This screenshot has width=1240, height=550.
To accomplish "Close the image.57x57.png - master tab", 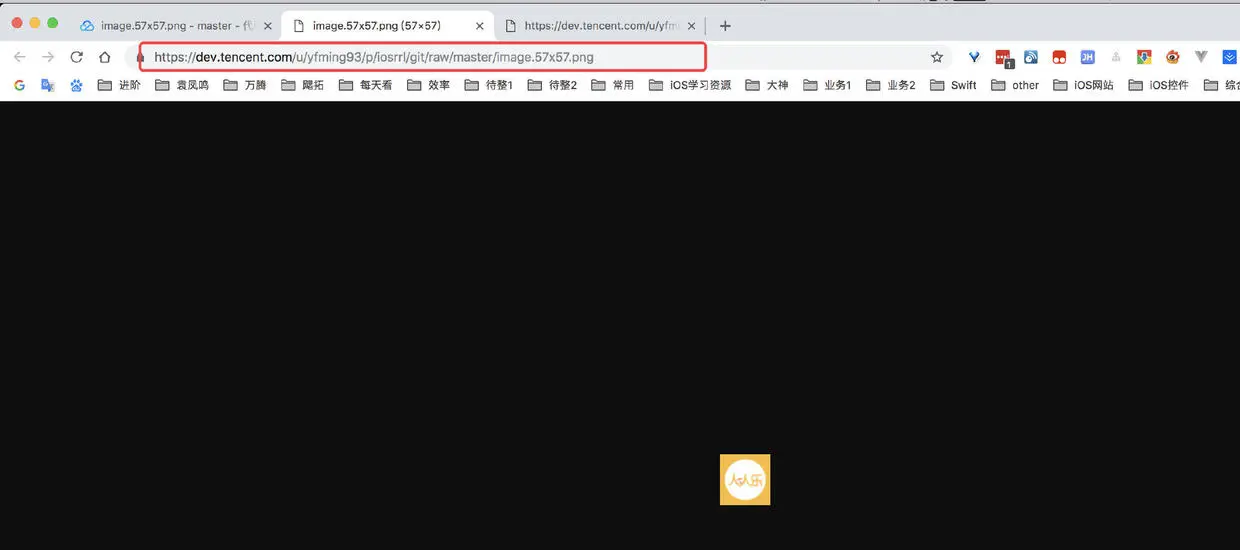I will [267, 26].
